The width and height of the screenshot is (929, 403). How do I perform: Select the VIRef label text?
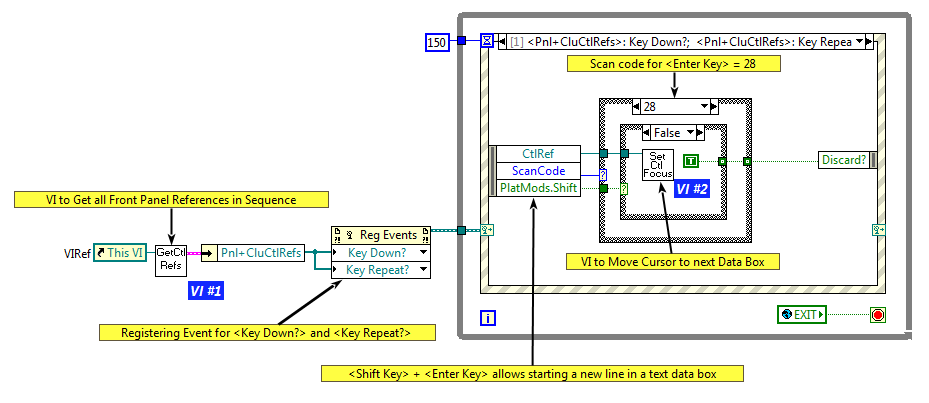(78, 254)
